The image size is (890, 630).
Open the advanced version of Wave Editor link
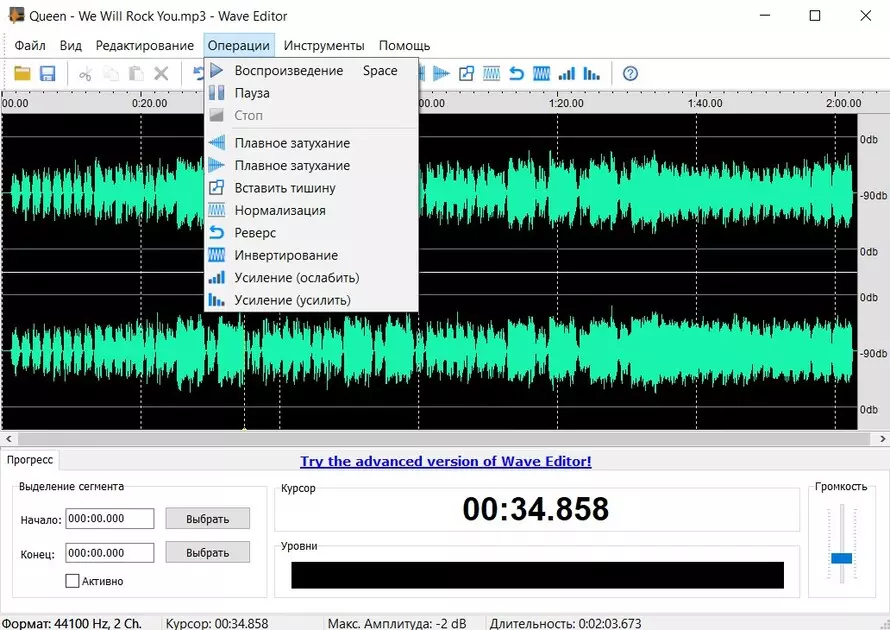coord(445,461)
